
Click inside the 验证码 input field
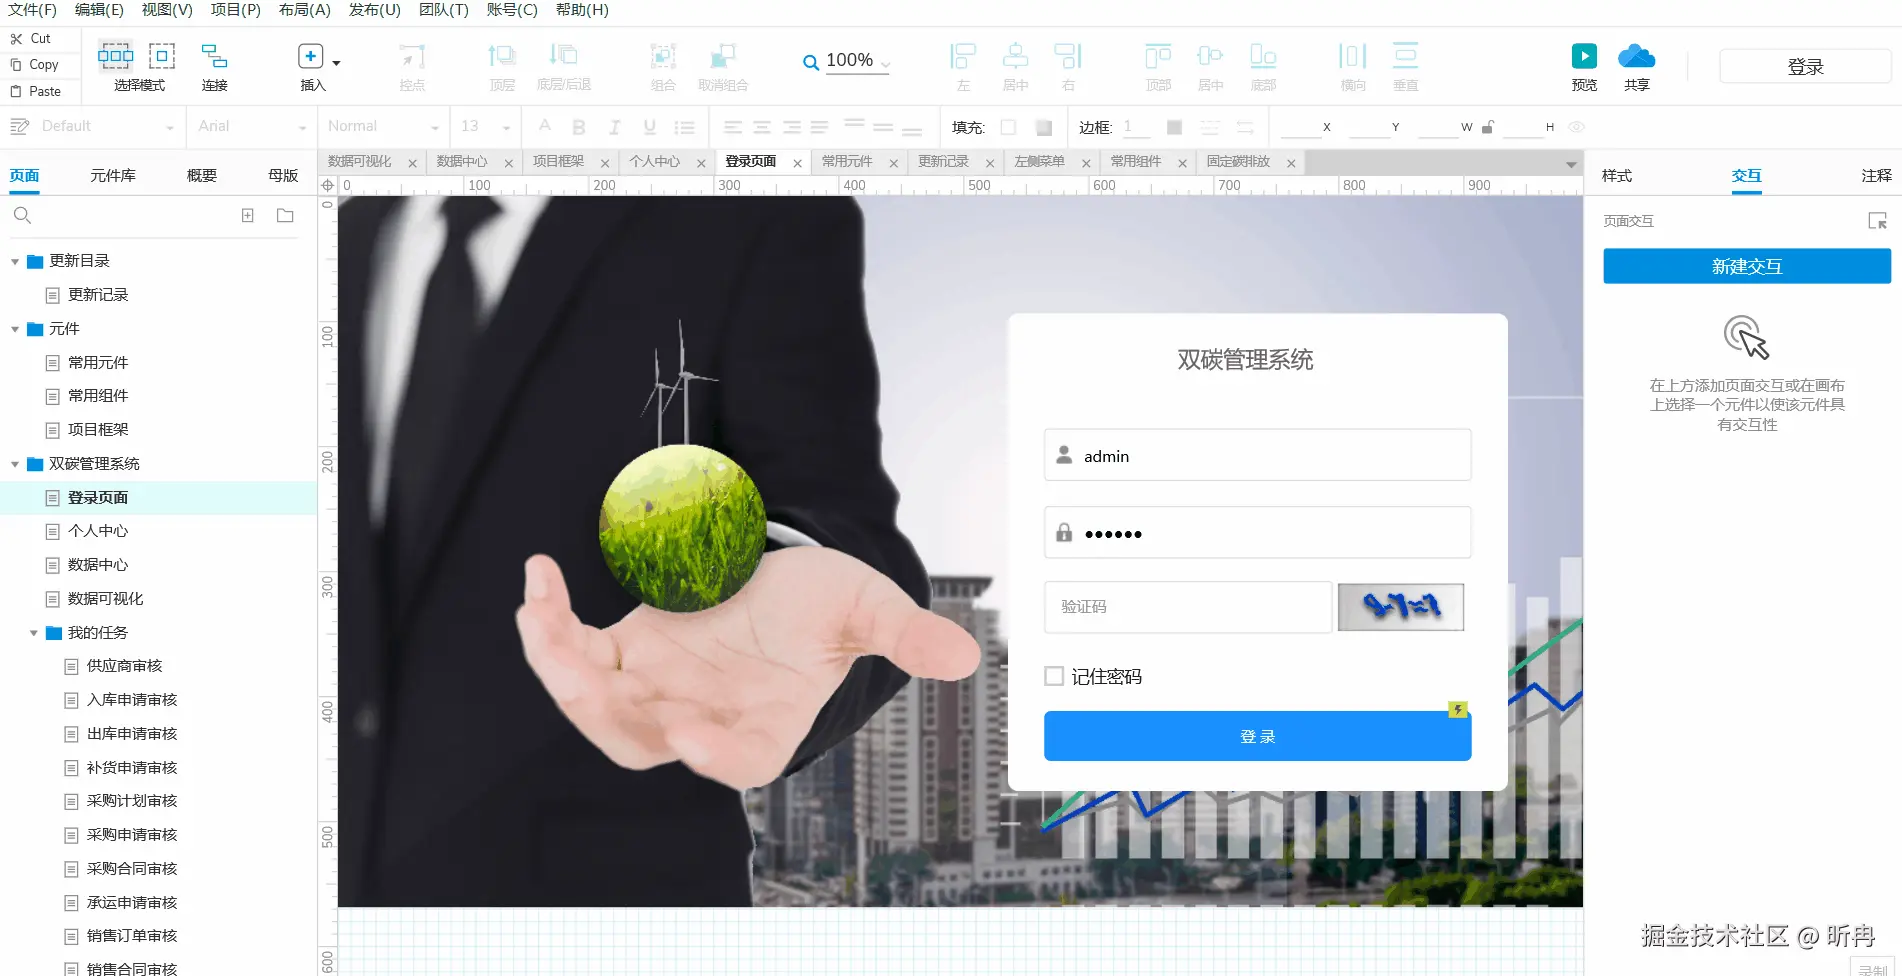(1186, 607)
